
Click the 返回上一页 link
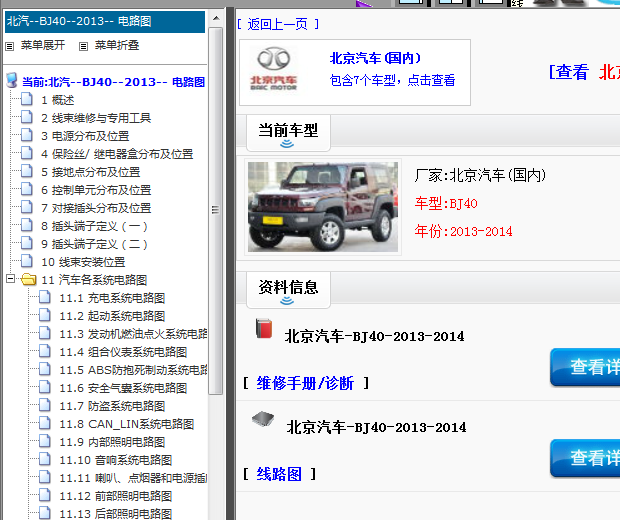(x=278, y=25)
